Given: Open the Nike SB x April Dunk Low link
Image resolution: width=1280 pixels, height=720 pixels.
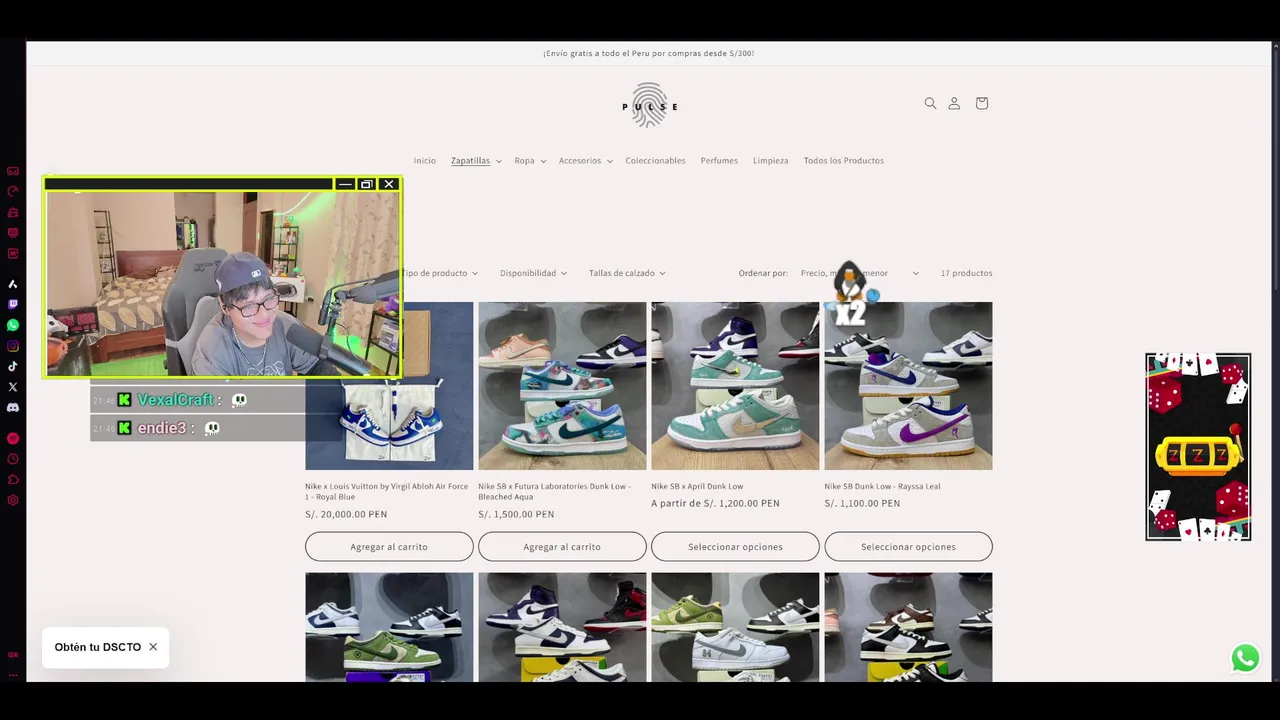Looking at the screenshot, I should coord(697,486).
